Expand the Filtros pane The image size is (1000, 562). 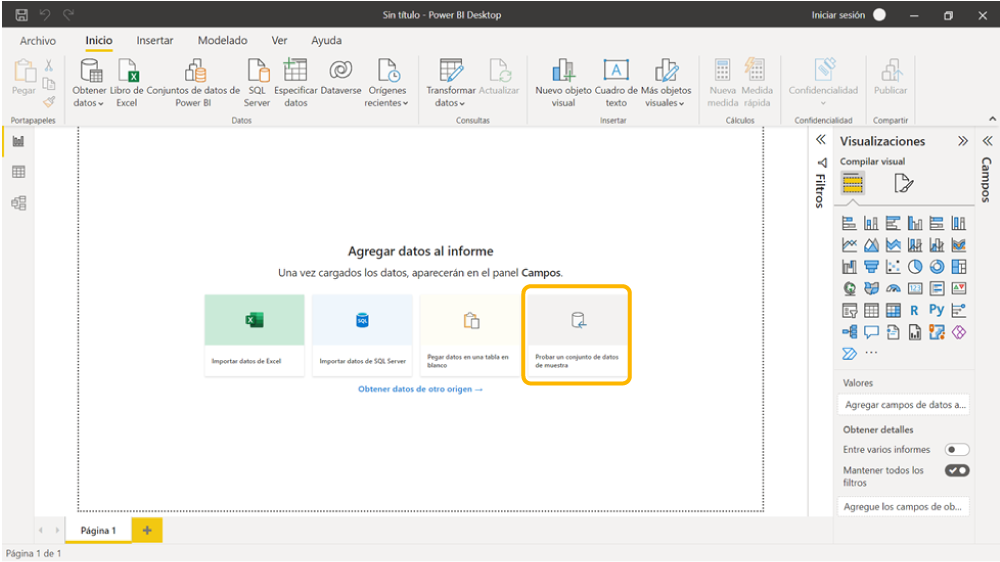tap(821, 140)
